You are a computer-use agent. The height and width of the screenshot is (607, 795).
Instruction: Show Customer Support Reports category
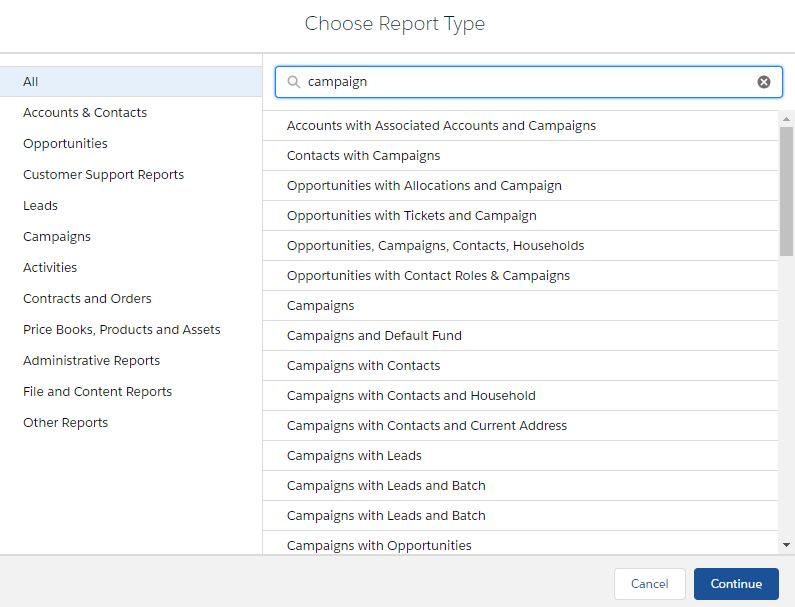point(103,175)
